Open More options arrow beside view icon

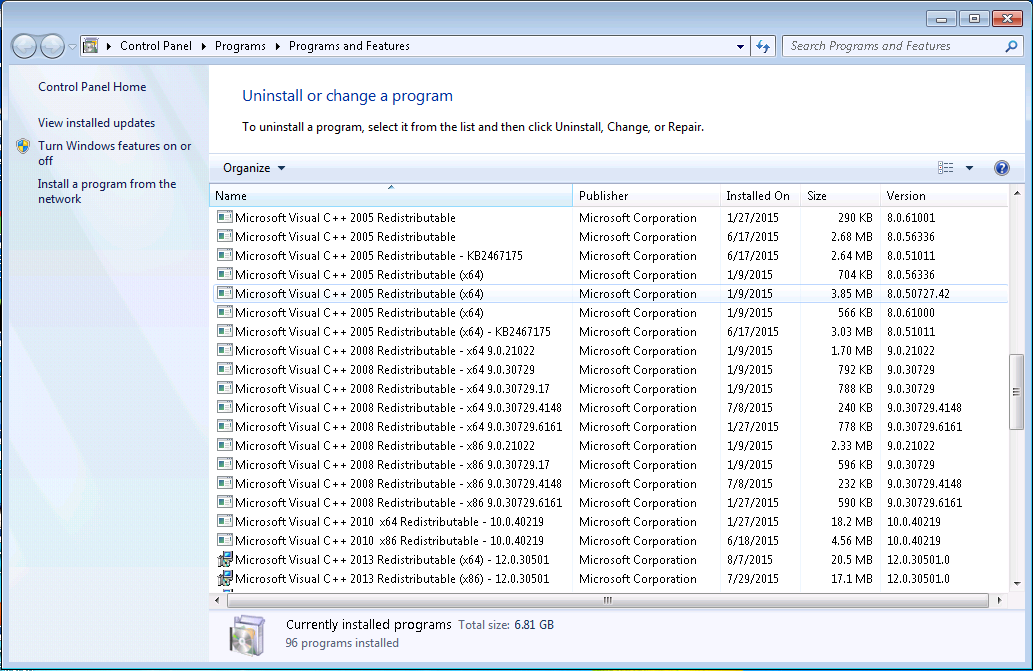coord(969,168)
